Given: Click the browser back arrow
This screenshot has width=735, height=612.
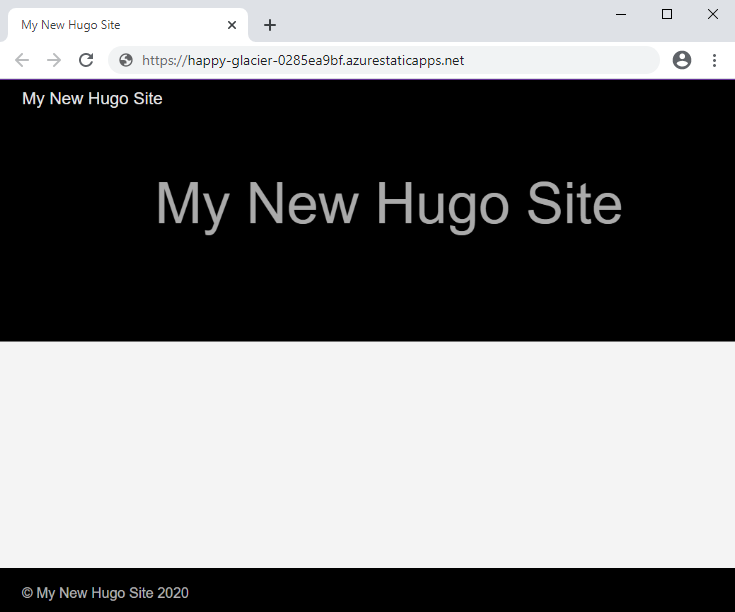Looking at the screenshot, I should pos(22,60).
